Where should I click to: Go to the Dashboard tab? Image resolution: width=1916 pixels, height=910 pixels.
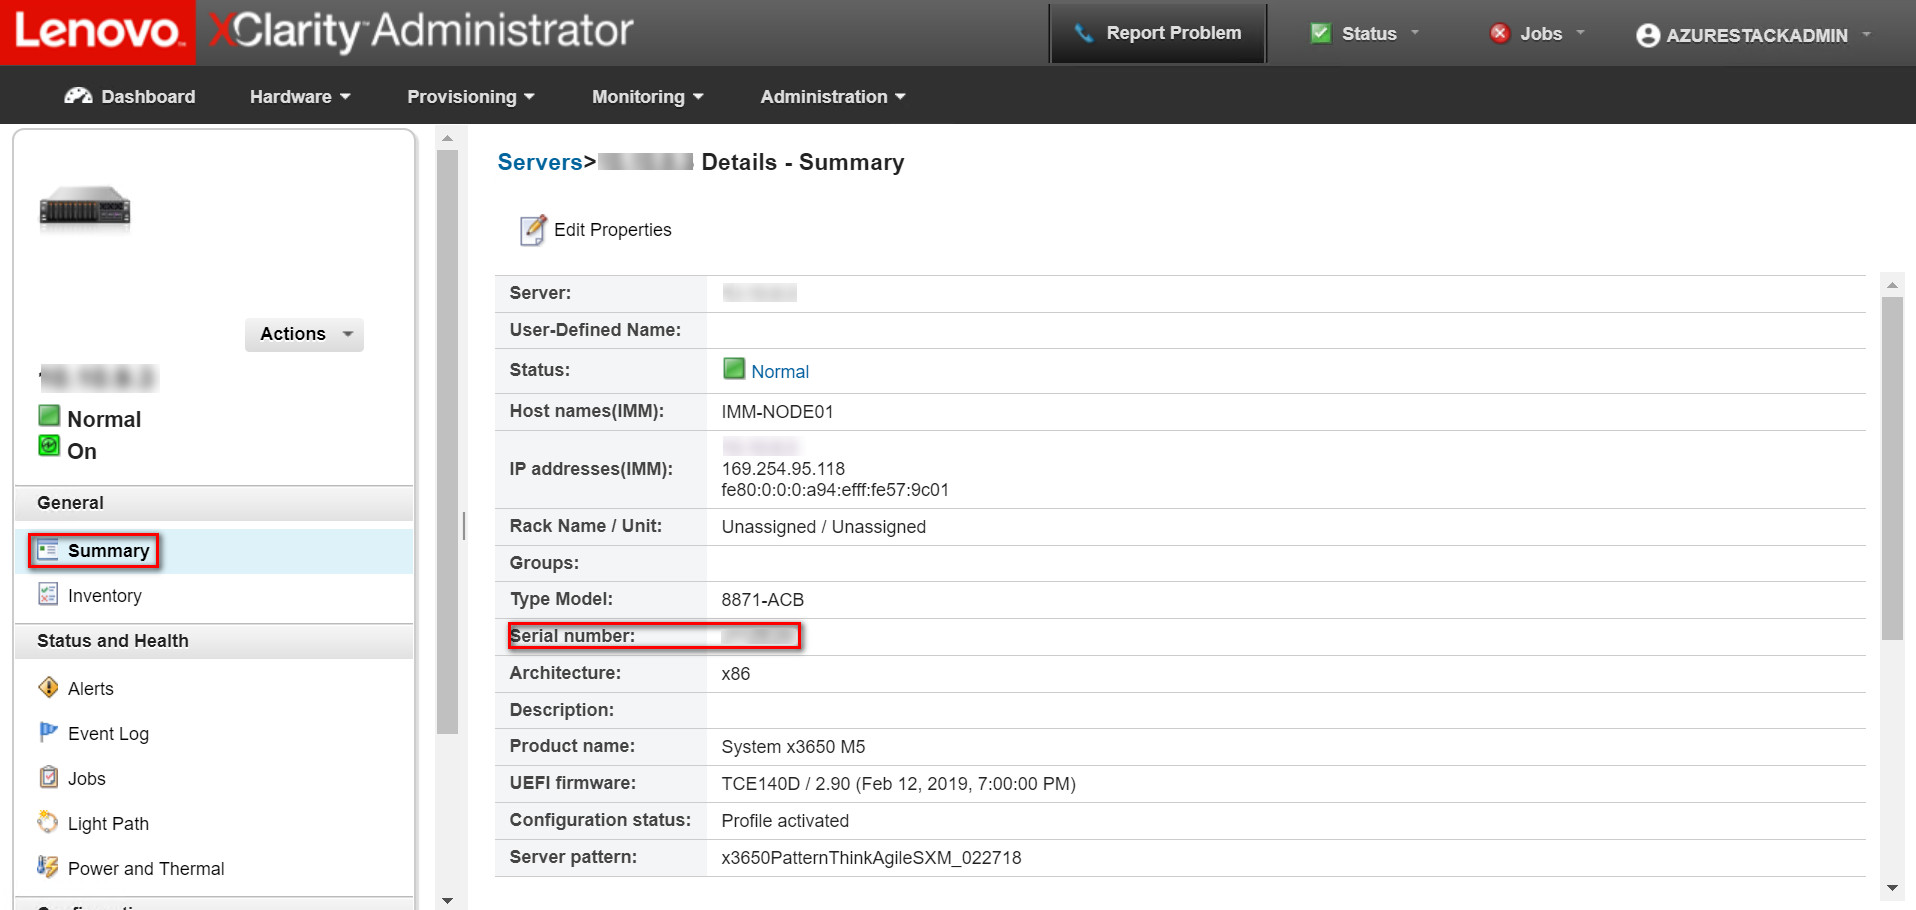click(x=130, y=96)
